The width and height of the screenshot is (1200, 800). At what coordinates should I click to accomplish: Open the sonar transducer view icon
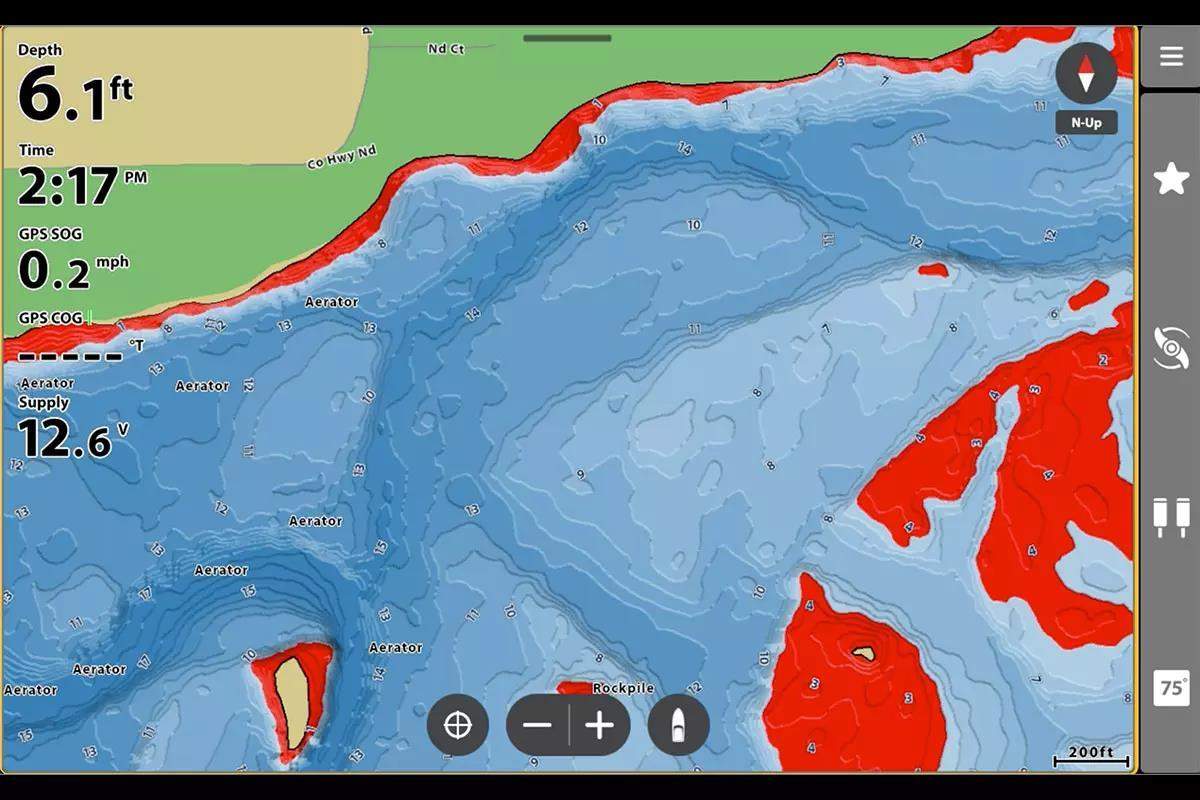[x=1171, y=347]
